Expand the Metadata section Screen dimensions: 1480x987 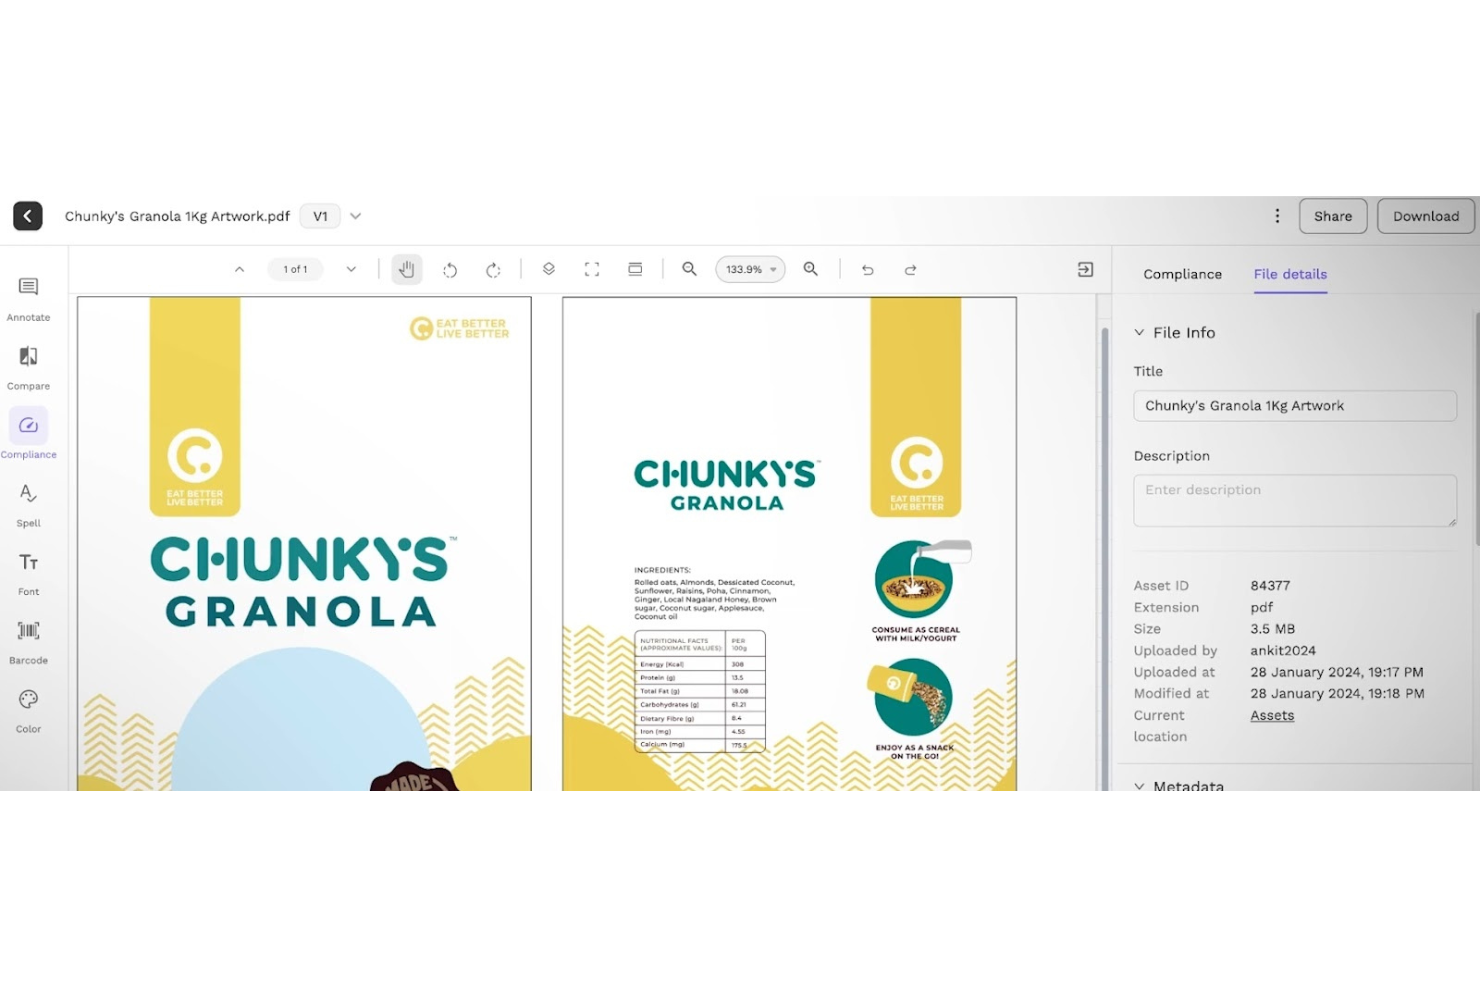[x=1139, y=786]
